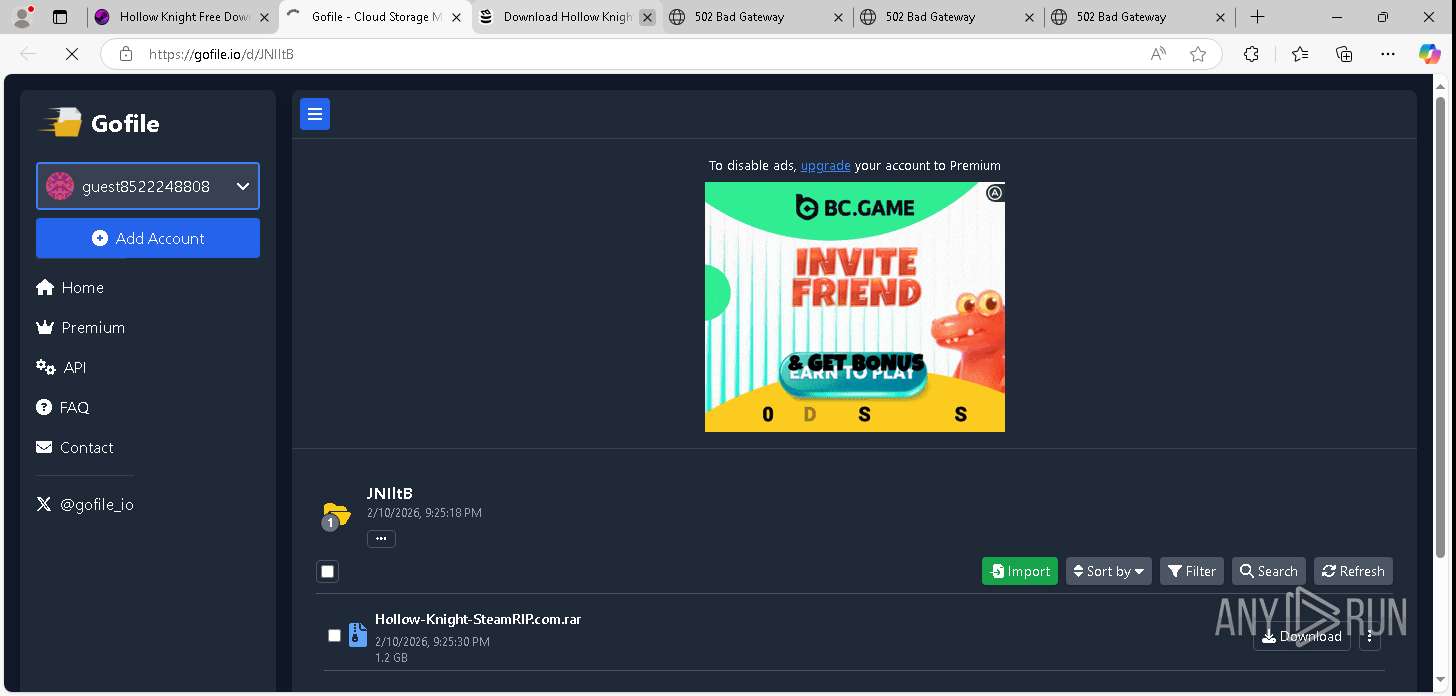Open browser profile avatar icon
Screen dimensions: 1456x696
(x=22, y=17)
